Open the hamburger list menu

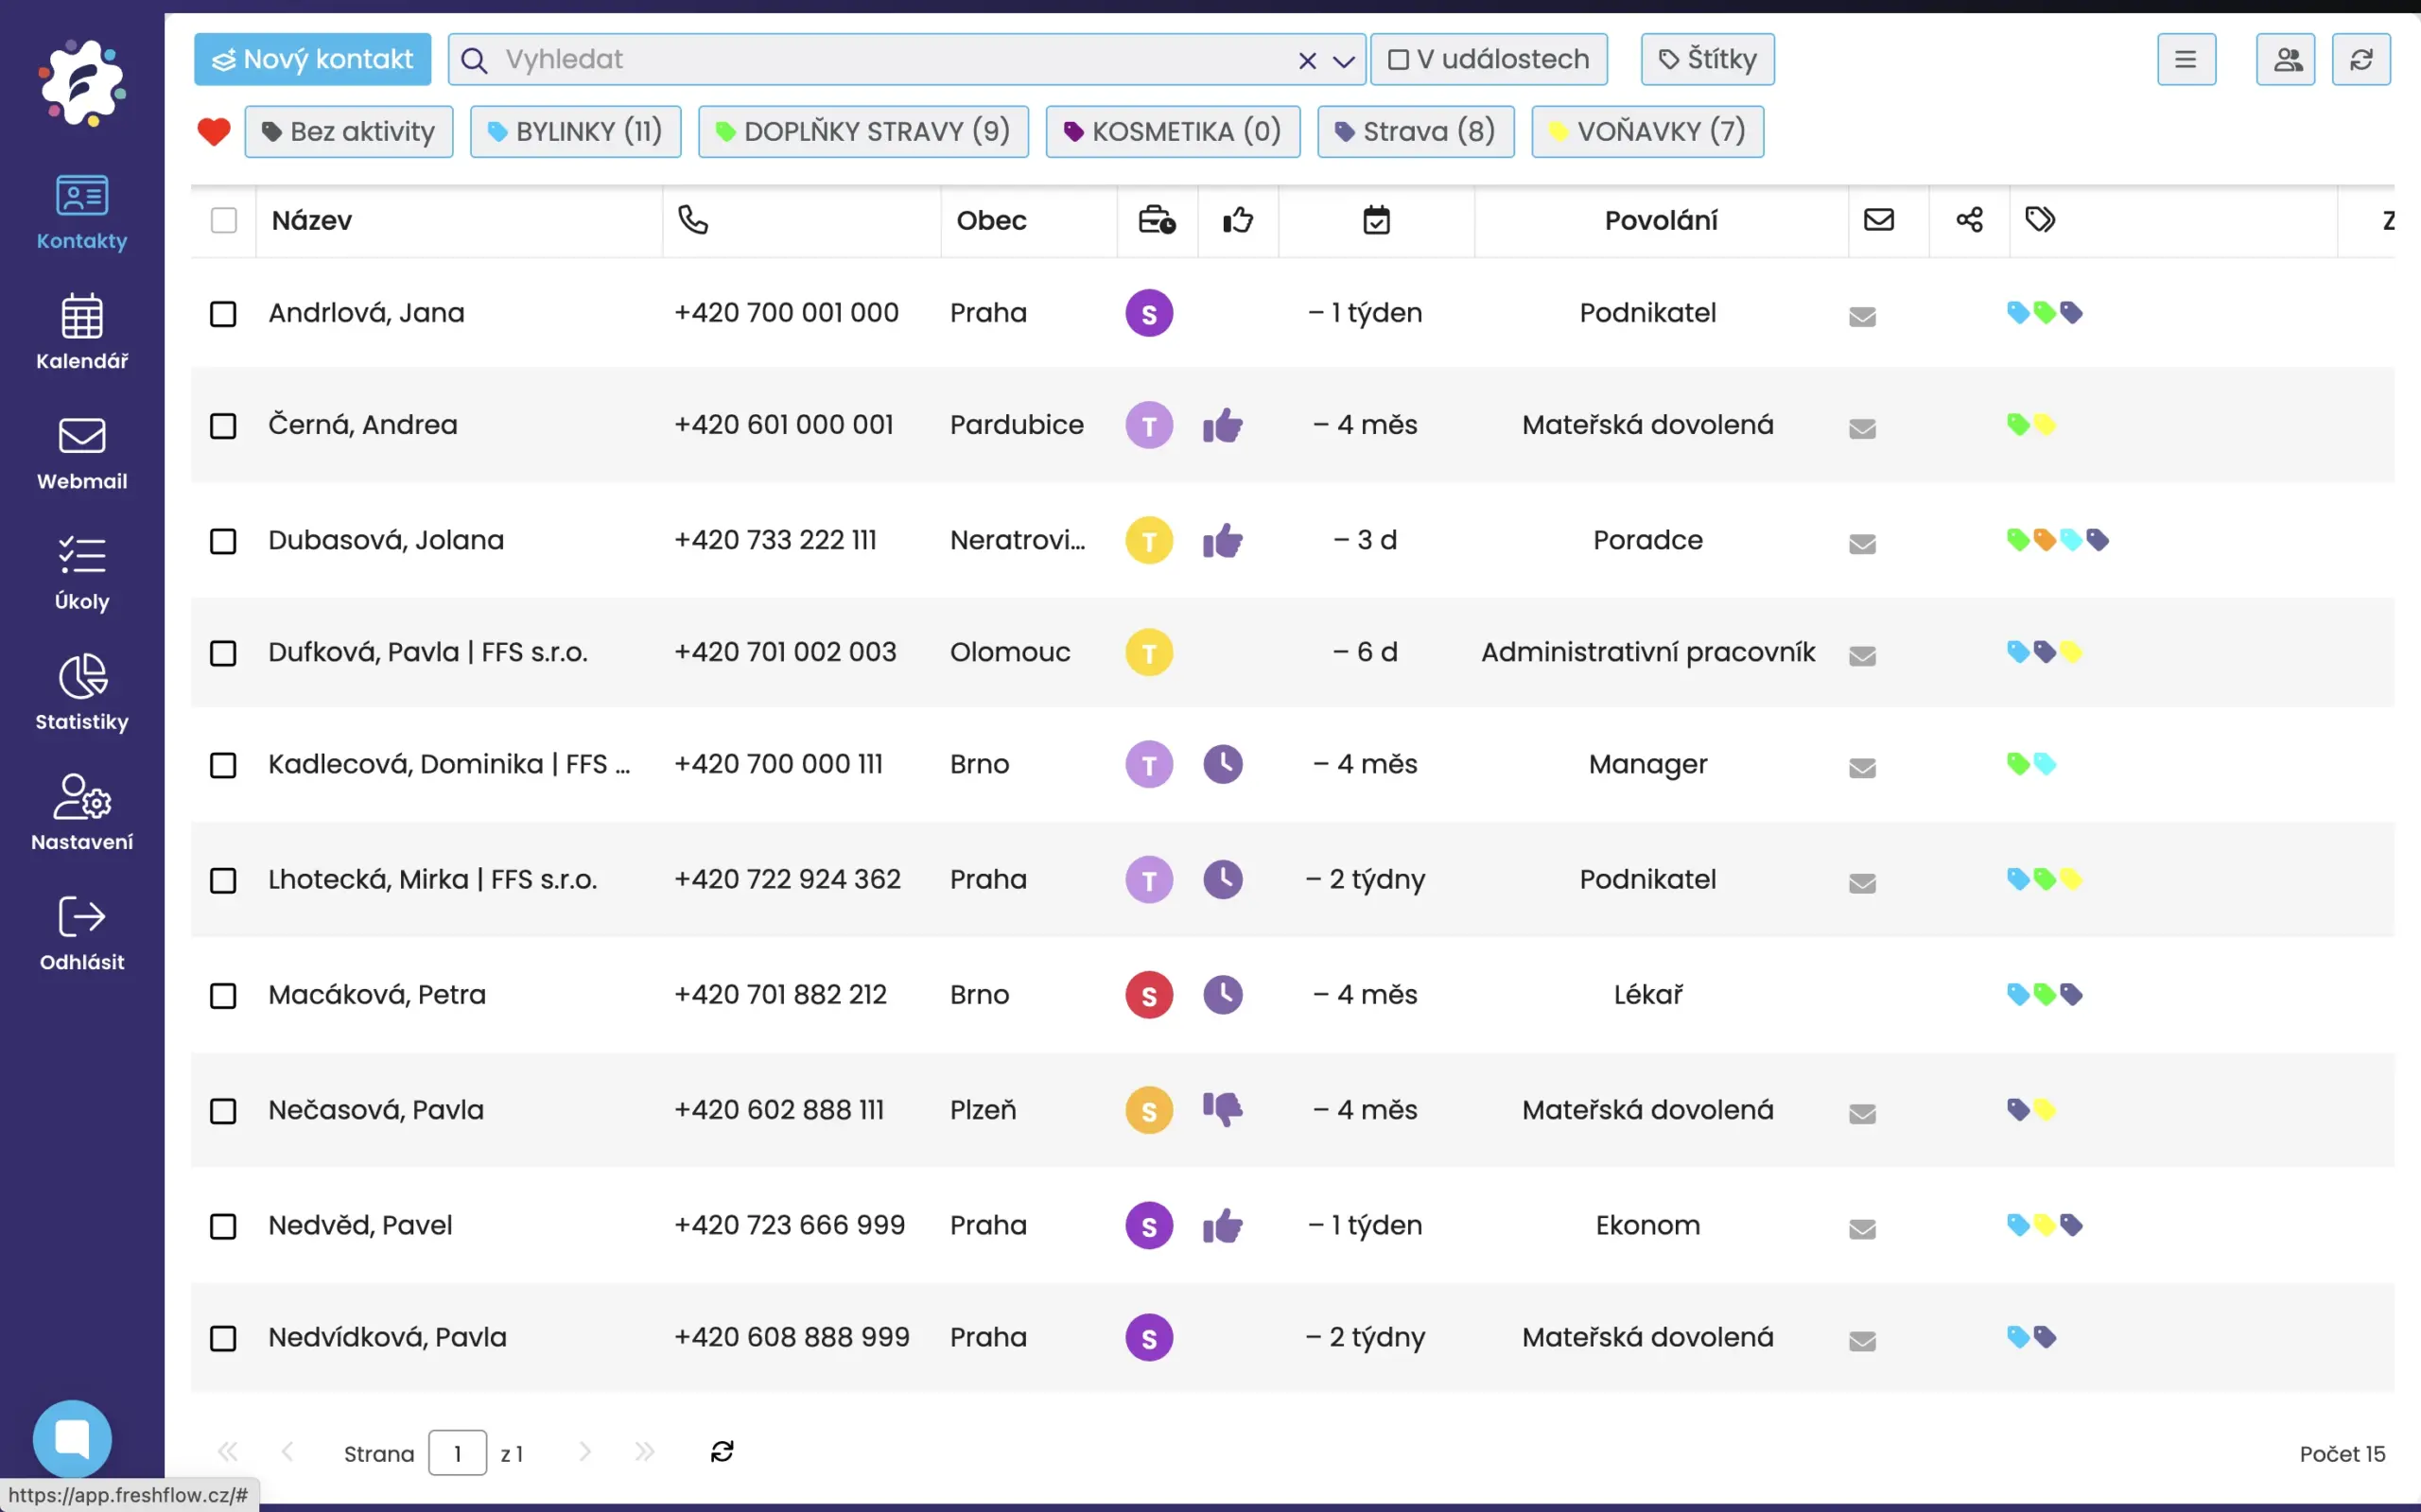point(2185,60)
